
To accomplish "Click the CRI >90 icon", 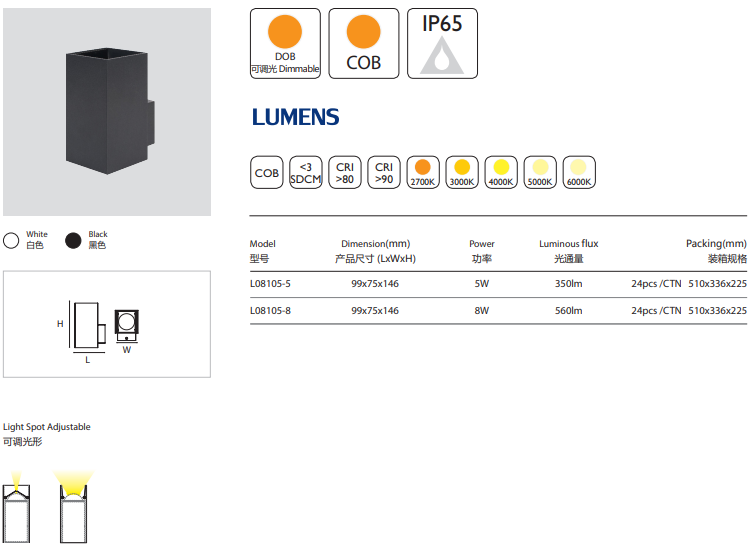I will 383,172.
